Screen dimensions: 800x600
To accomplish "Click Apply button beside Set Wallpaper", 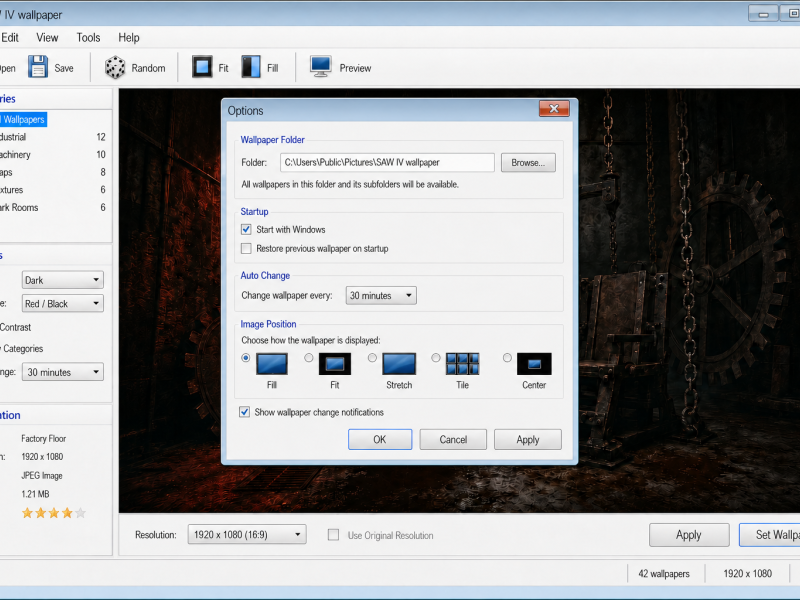I will coord(689,535).
